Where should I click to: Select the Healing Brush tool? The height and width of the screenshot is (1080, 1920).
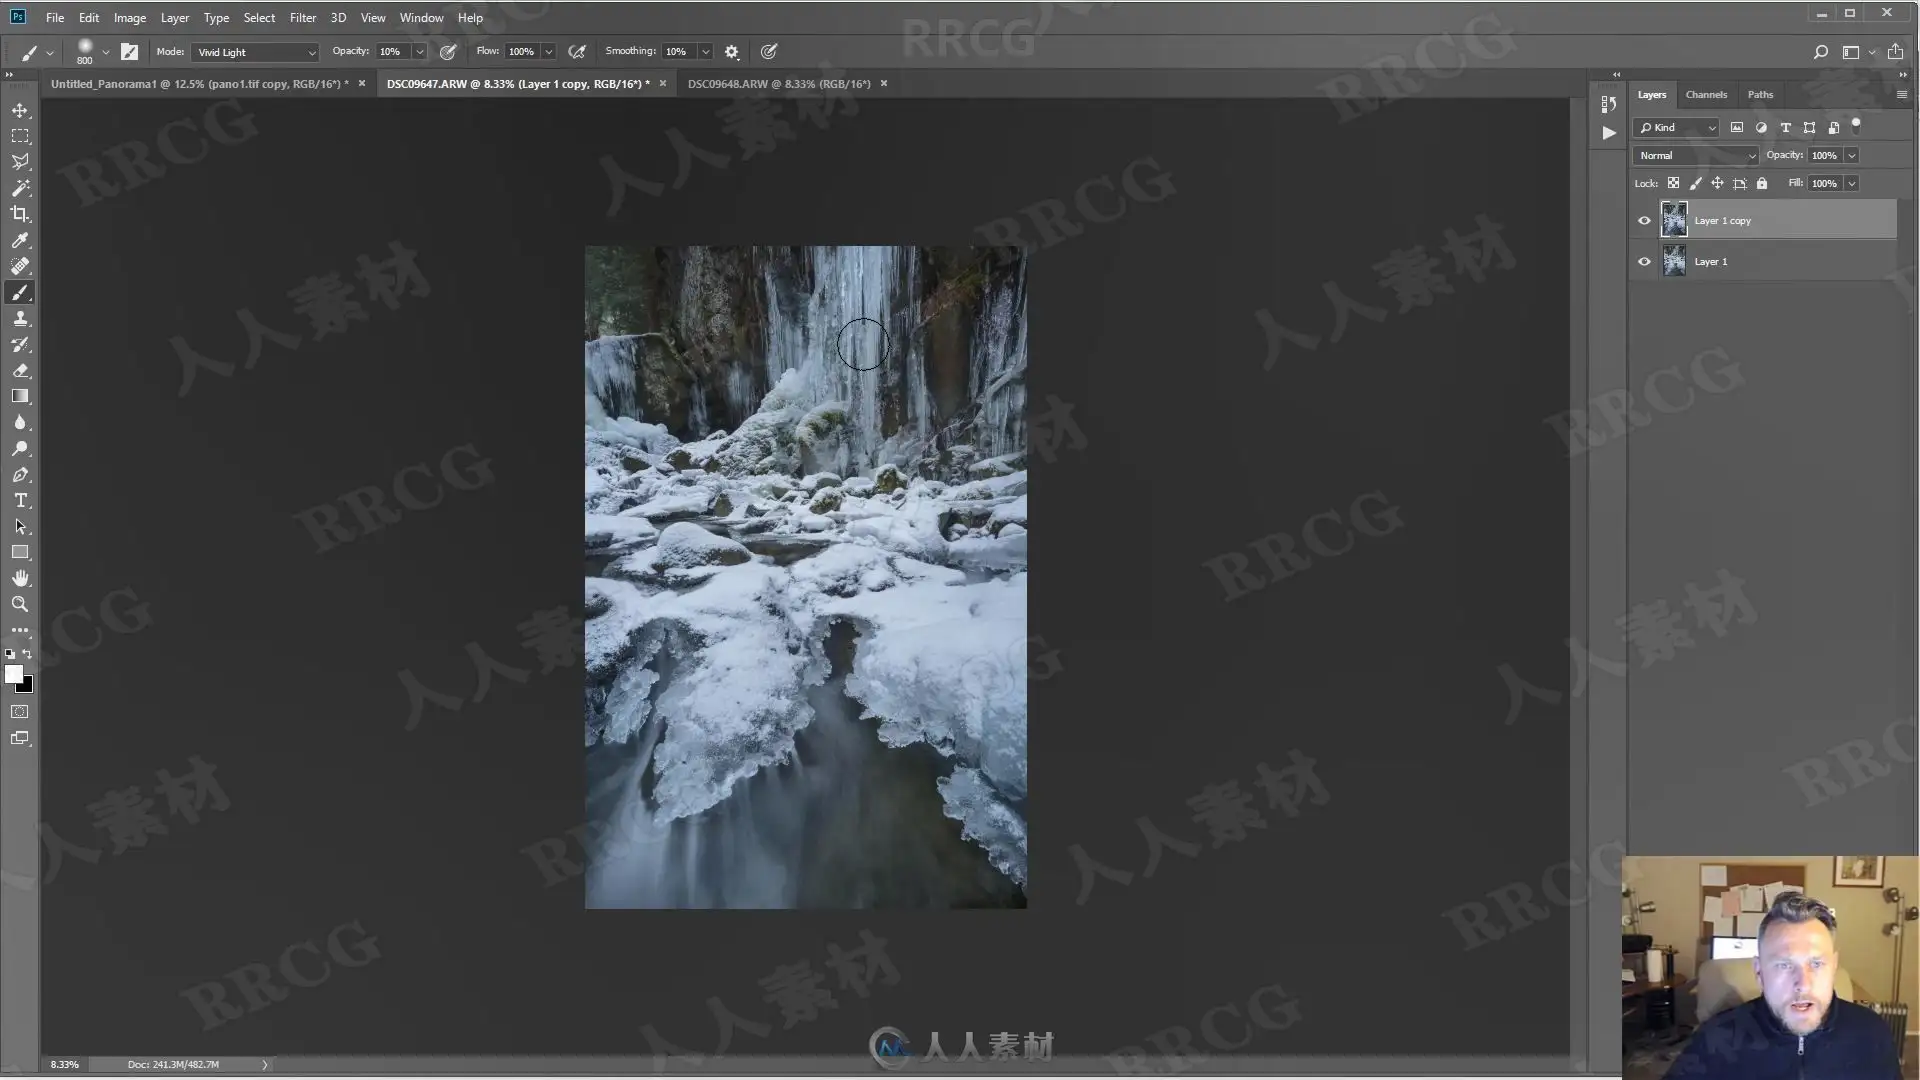pyautogui.click(x=20, y=266)
